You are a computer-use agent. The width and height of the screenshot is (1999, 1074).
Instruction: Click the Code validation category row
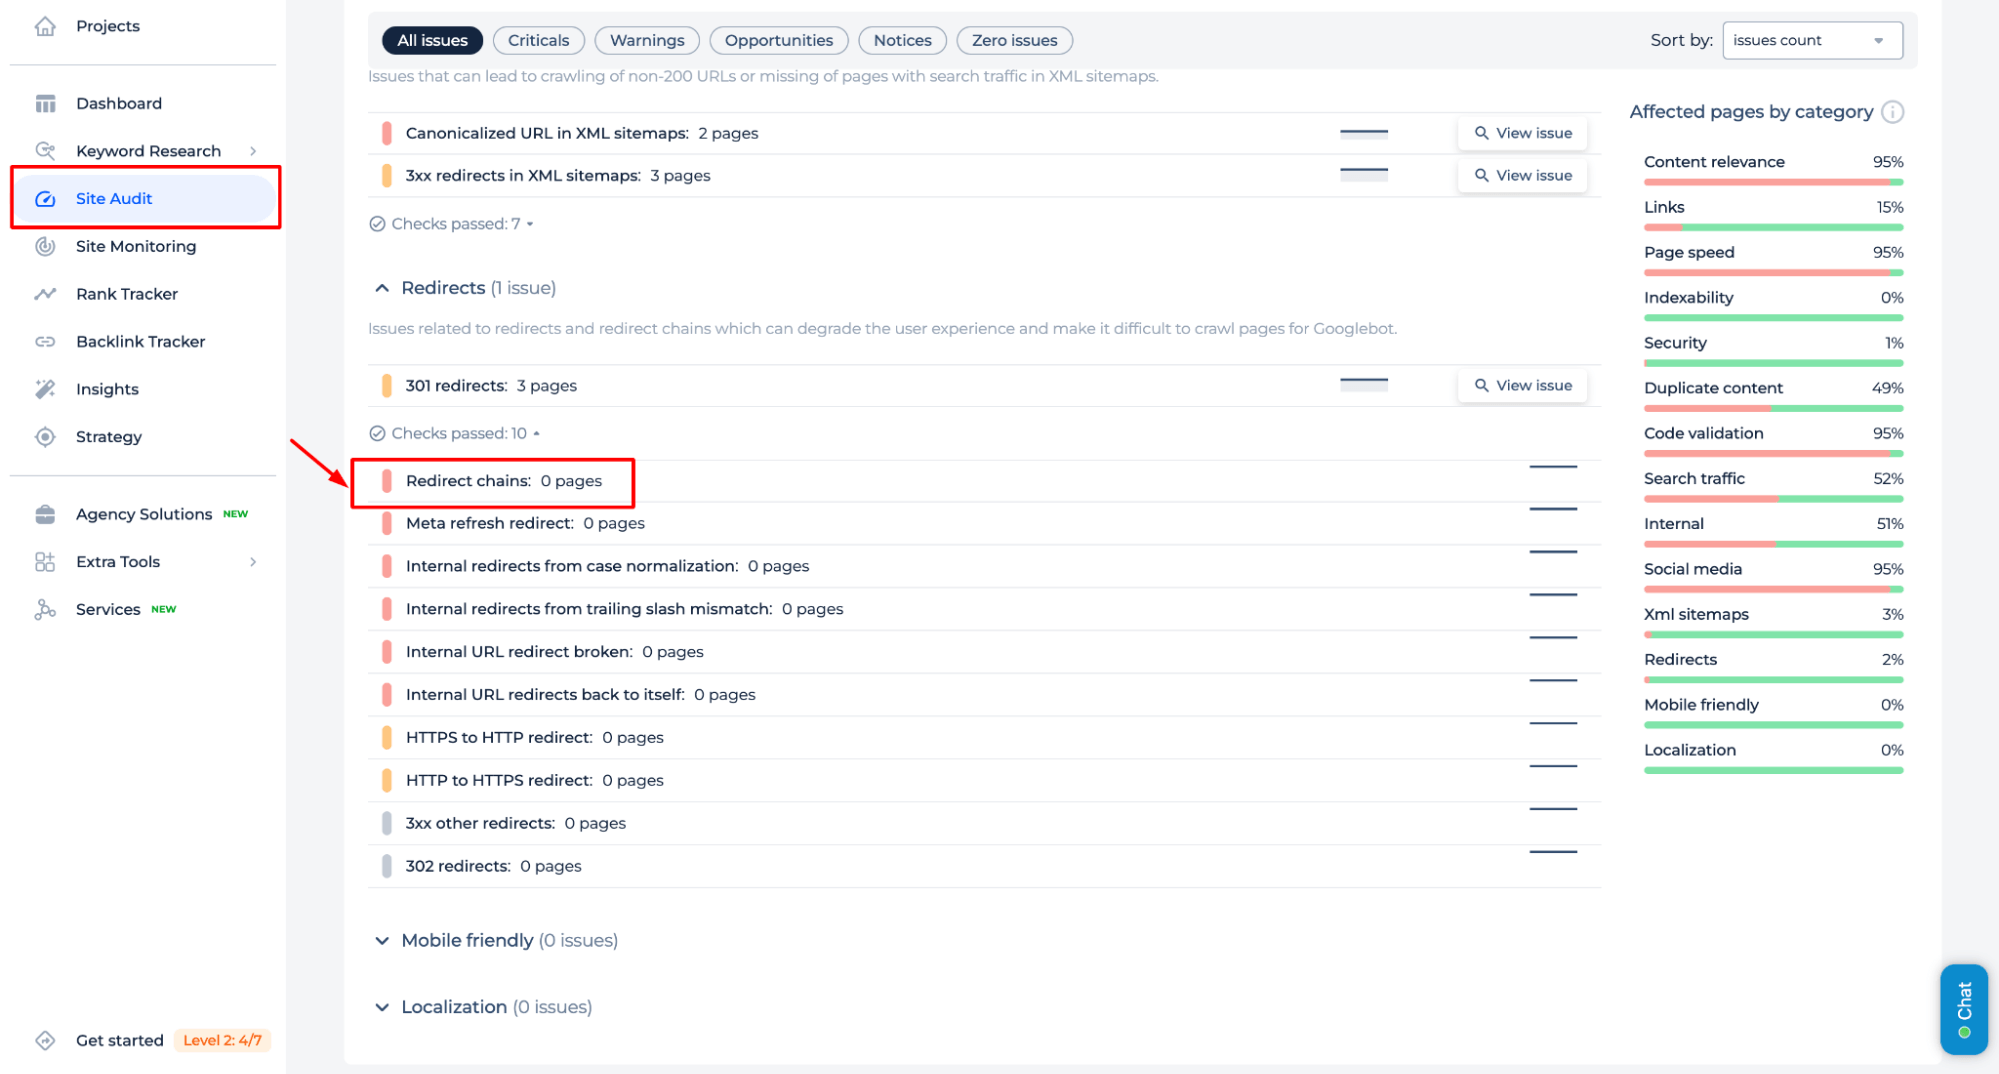pyautogui.click(x=1773, y=440)
